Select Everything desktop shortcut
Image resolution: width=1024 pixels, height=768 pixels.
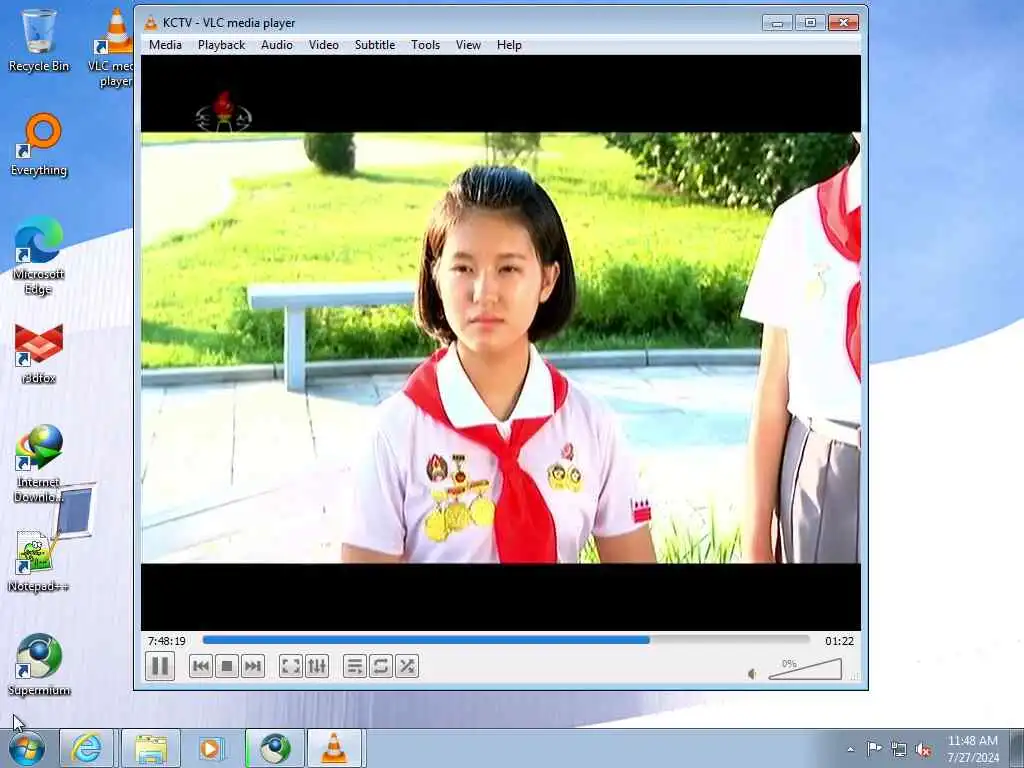(39, 145)
